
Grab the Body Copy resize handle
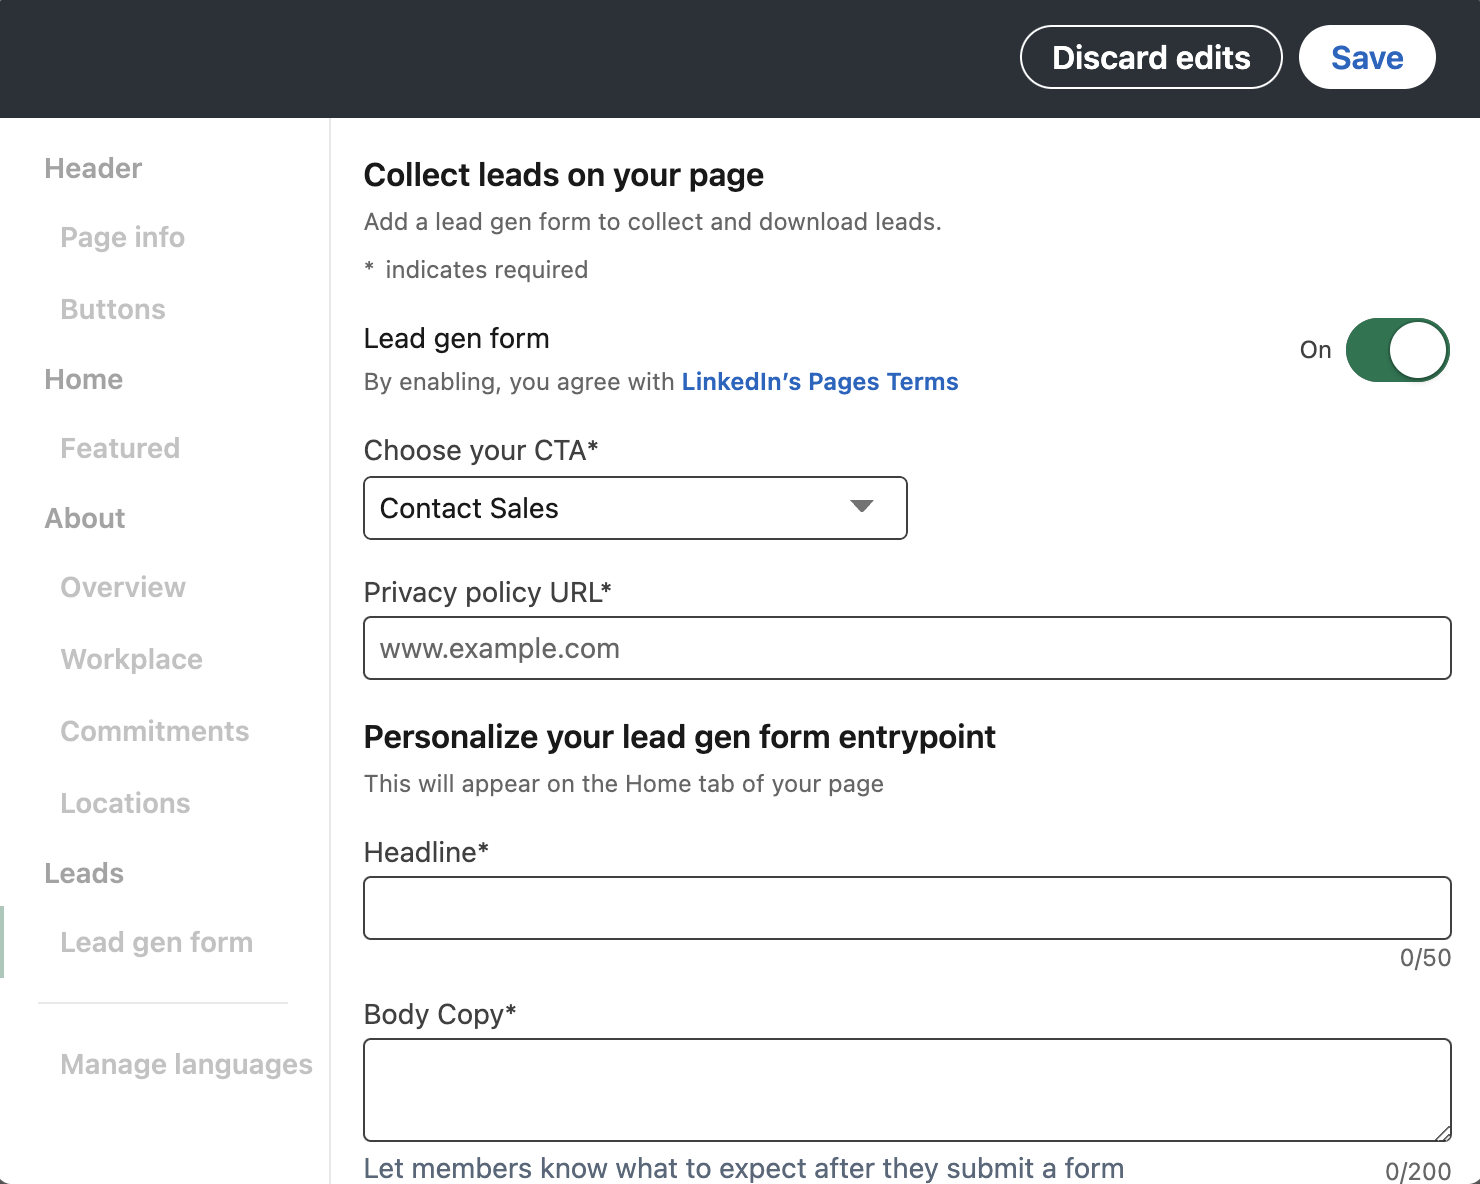(1444, 1134)
